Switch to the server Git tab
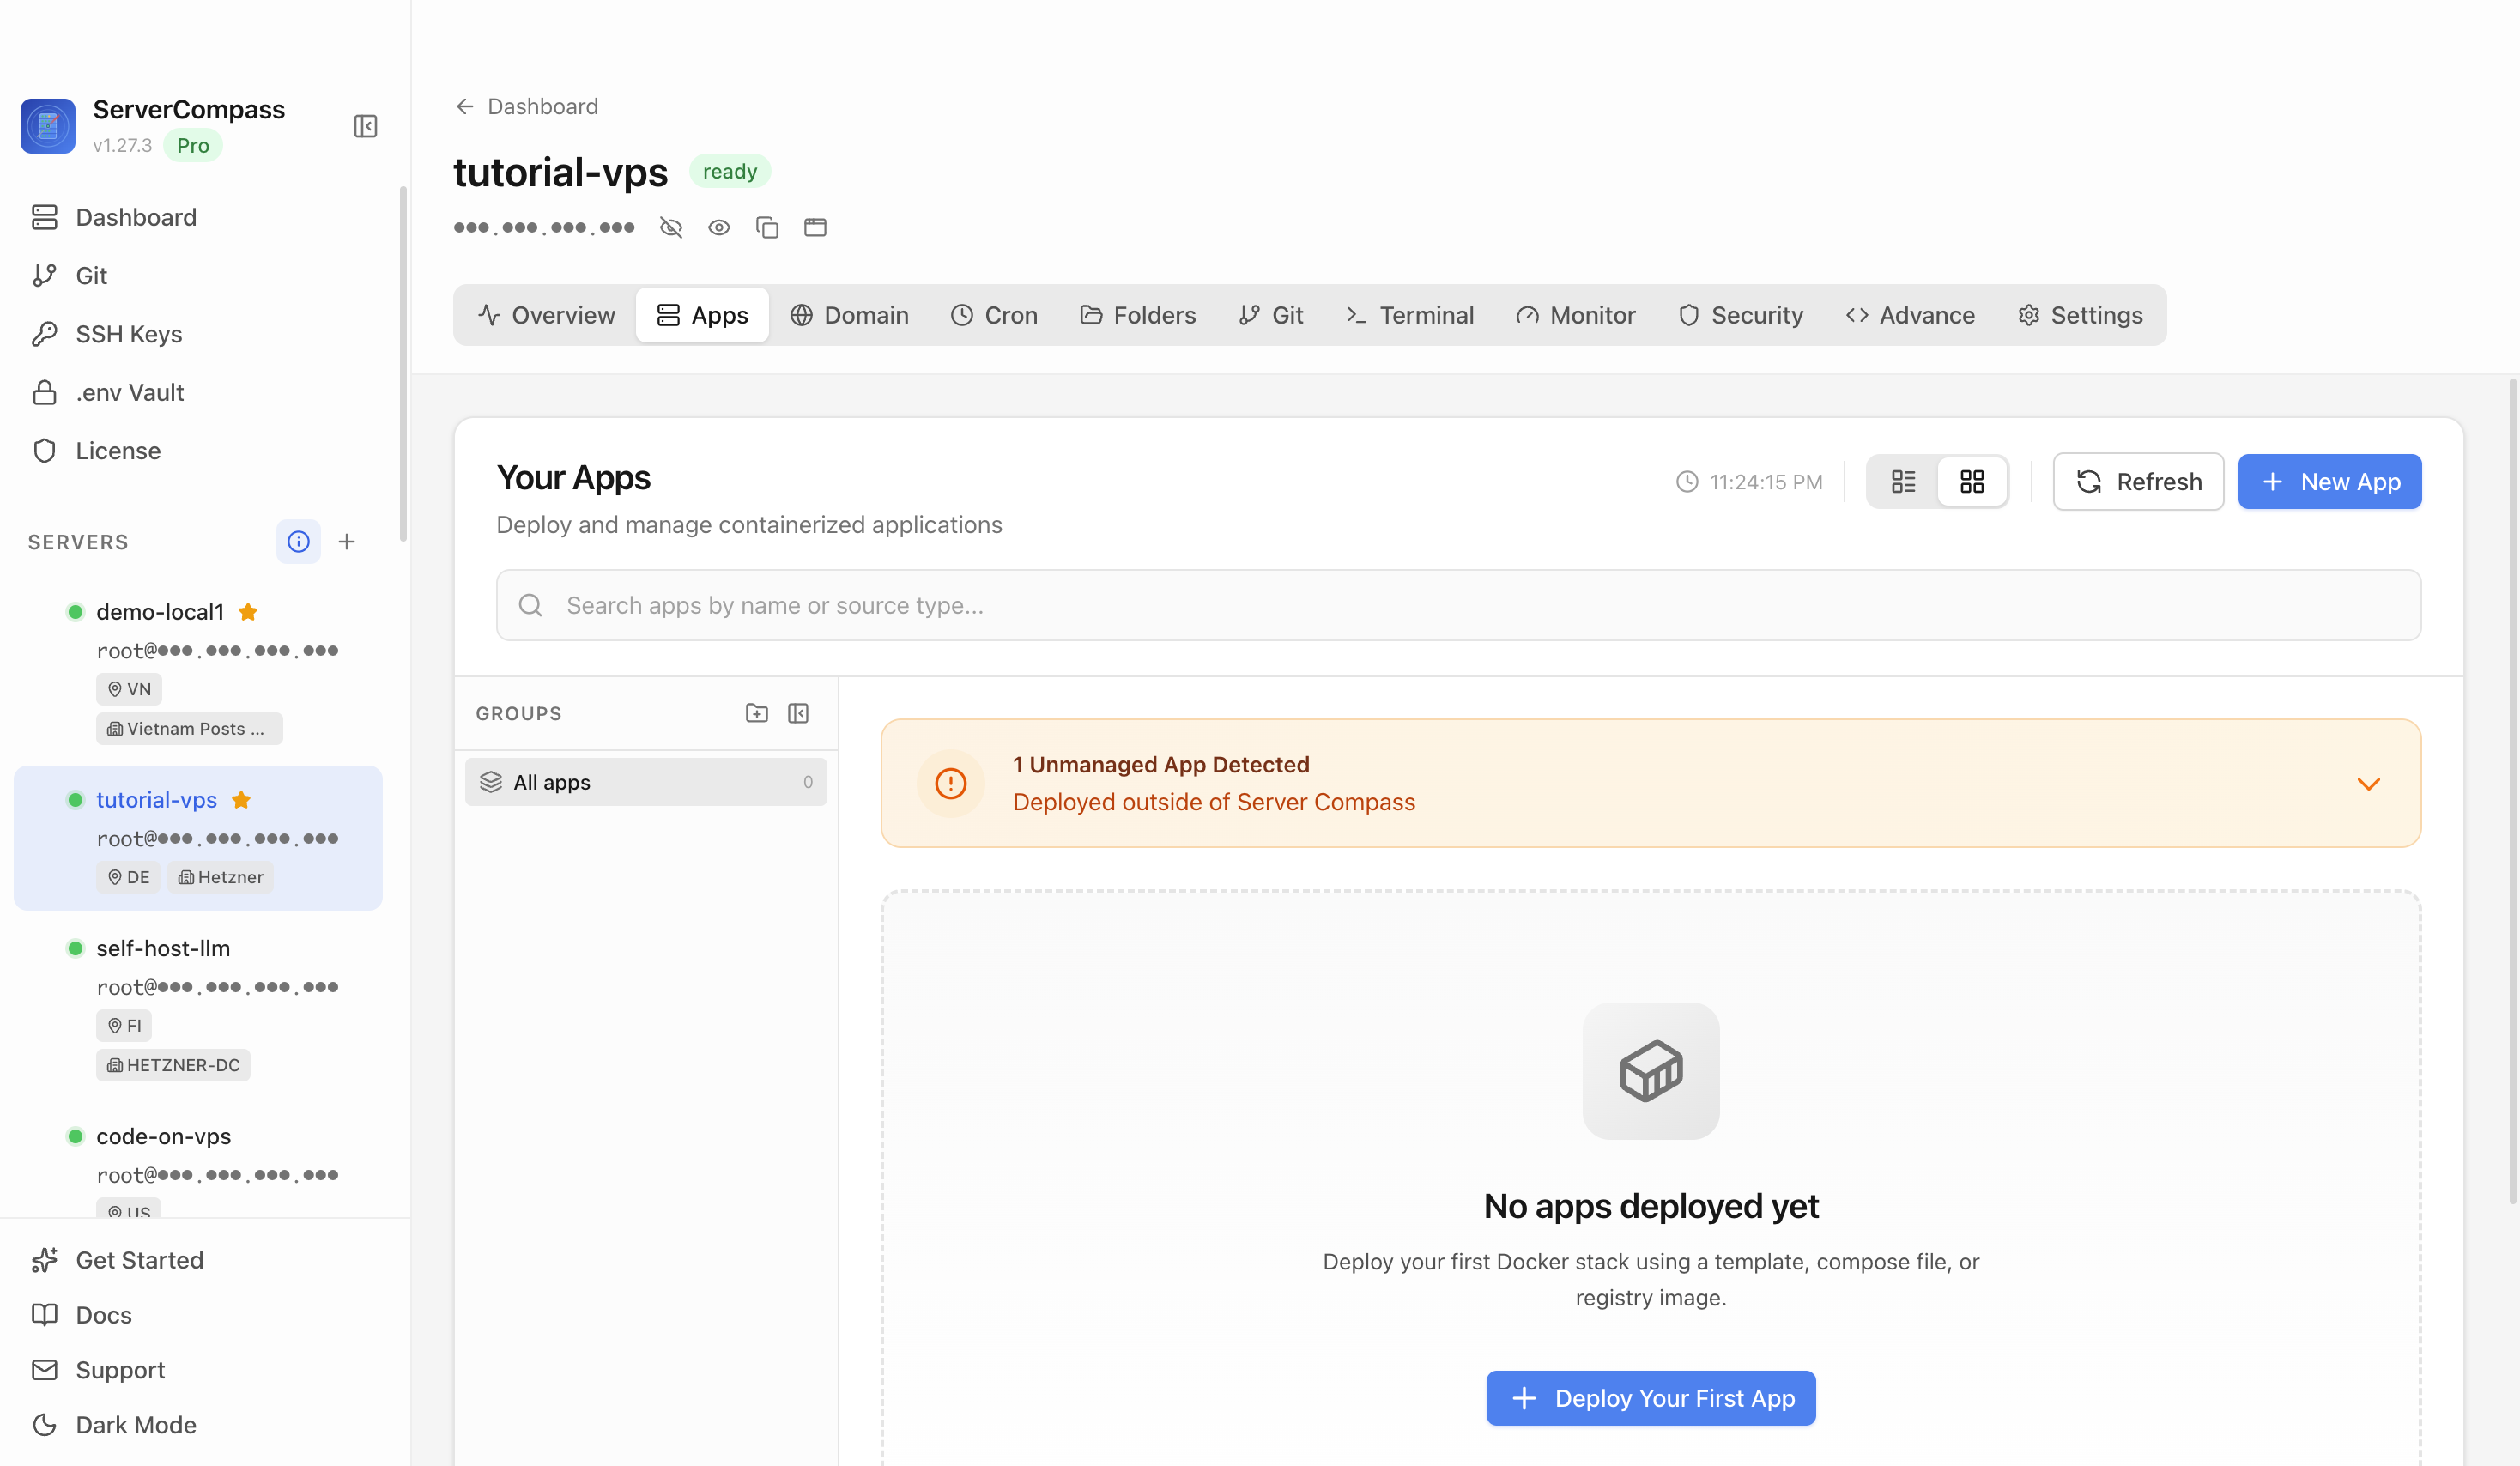Viewport: 2520px width, 1466px height. [1270, 315]
